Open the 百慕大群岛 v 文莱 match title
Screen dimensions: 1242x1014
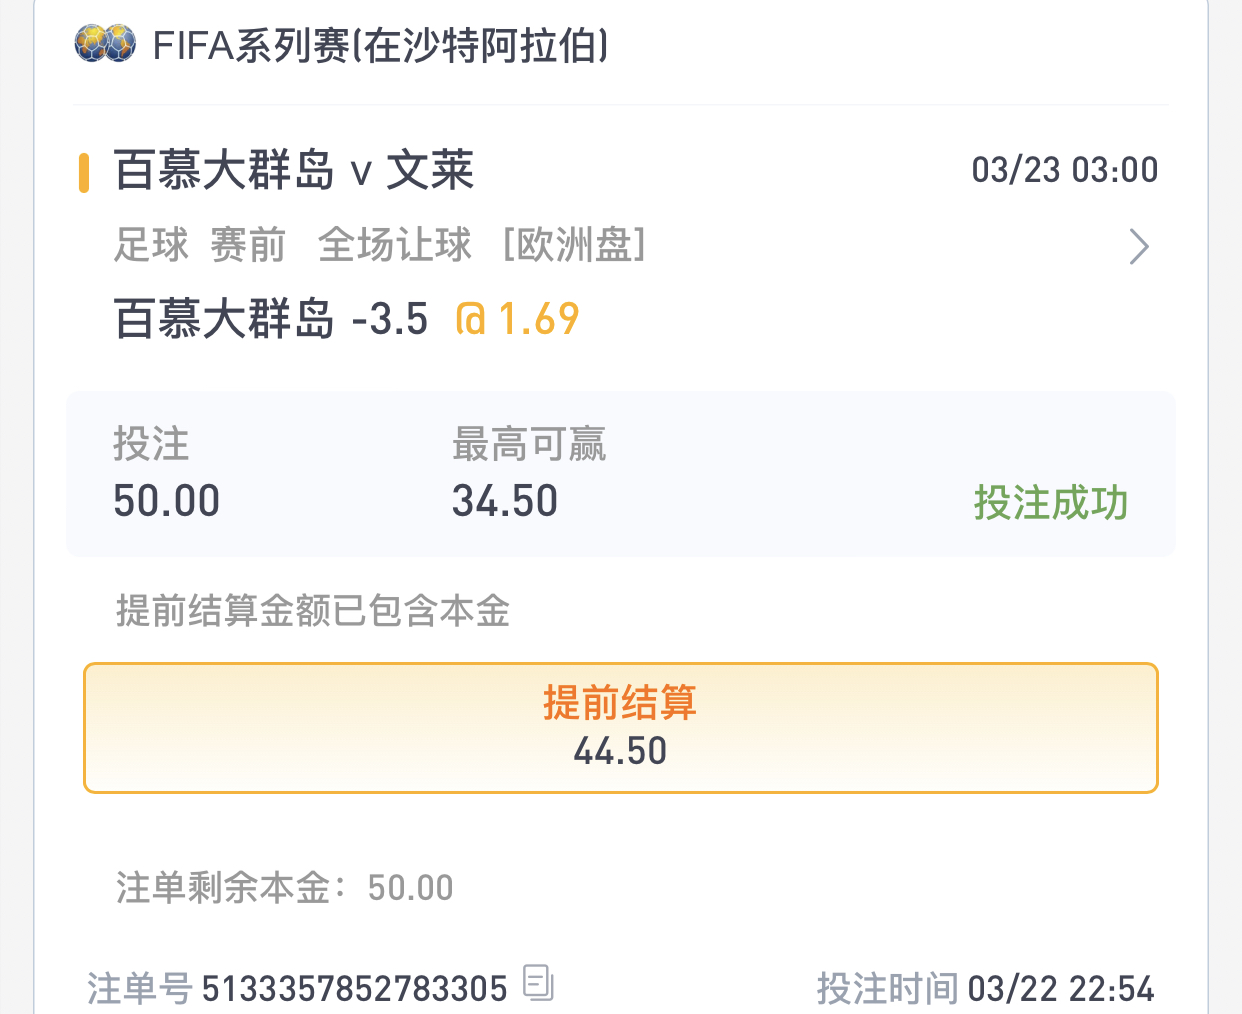coord(294,170)
